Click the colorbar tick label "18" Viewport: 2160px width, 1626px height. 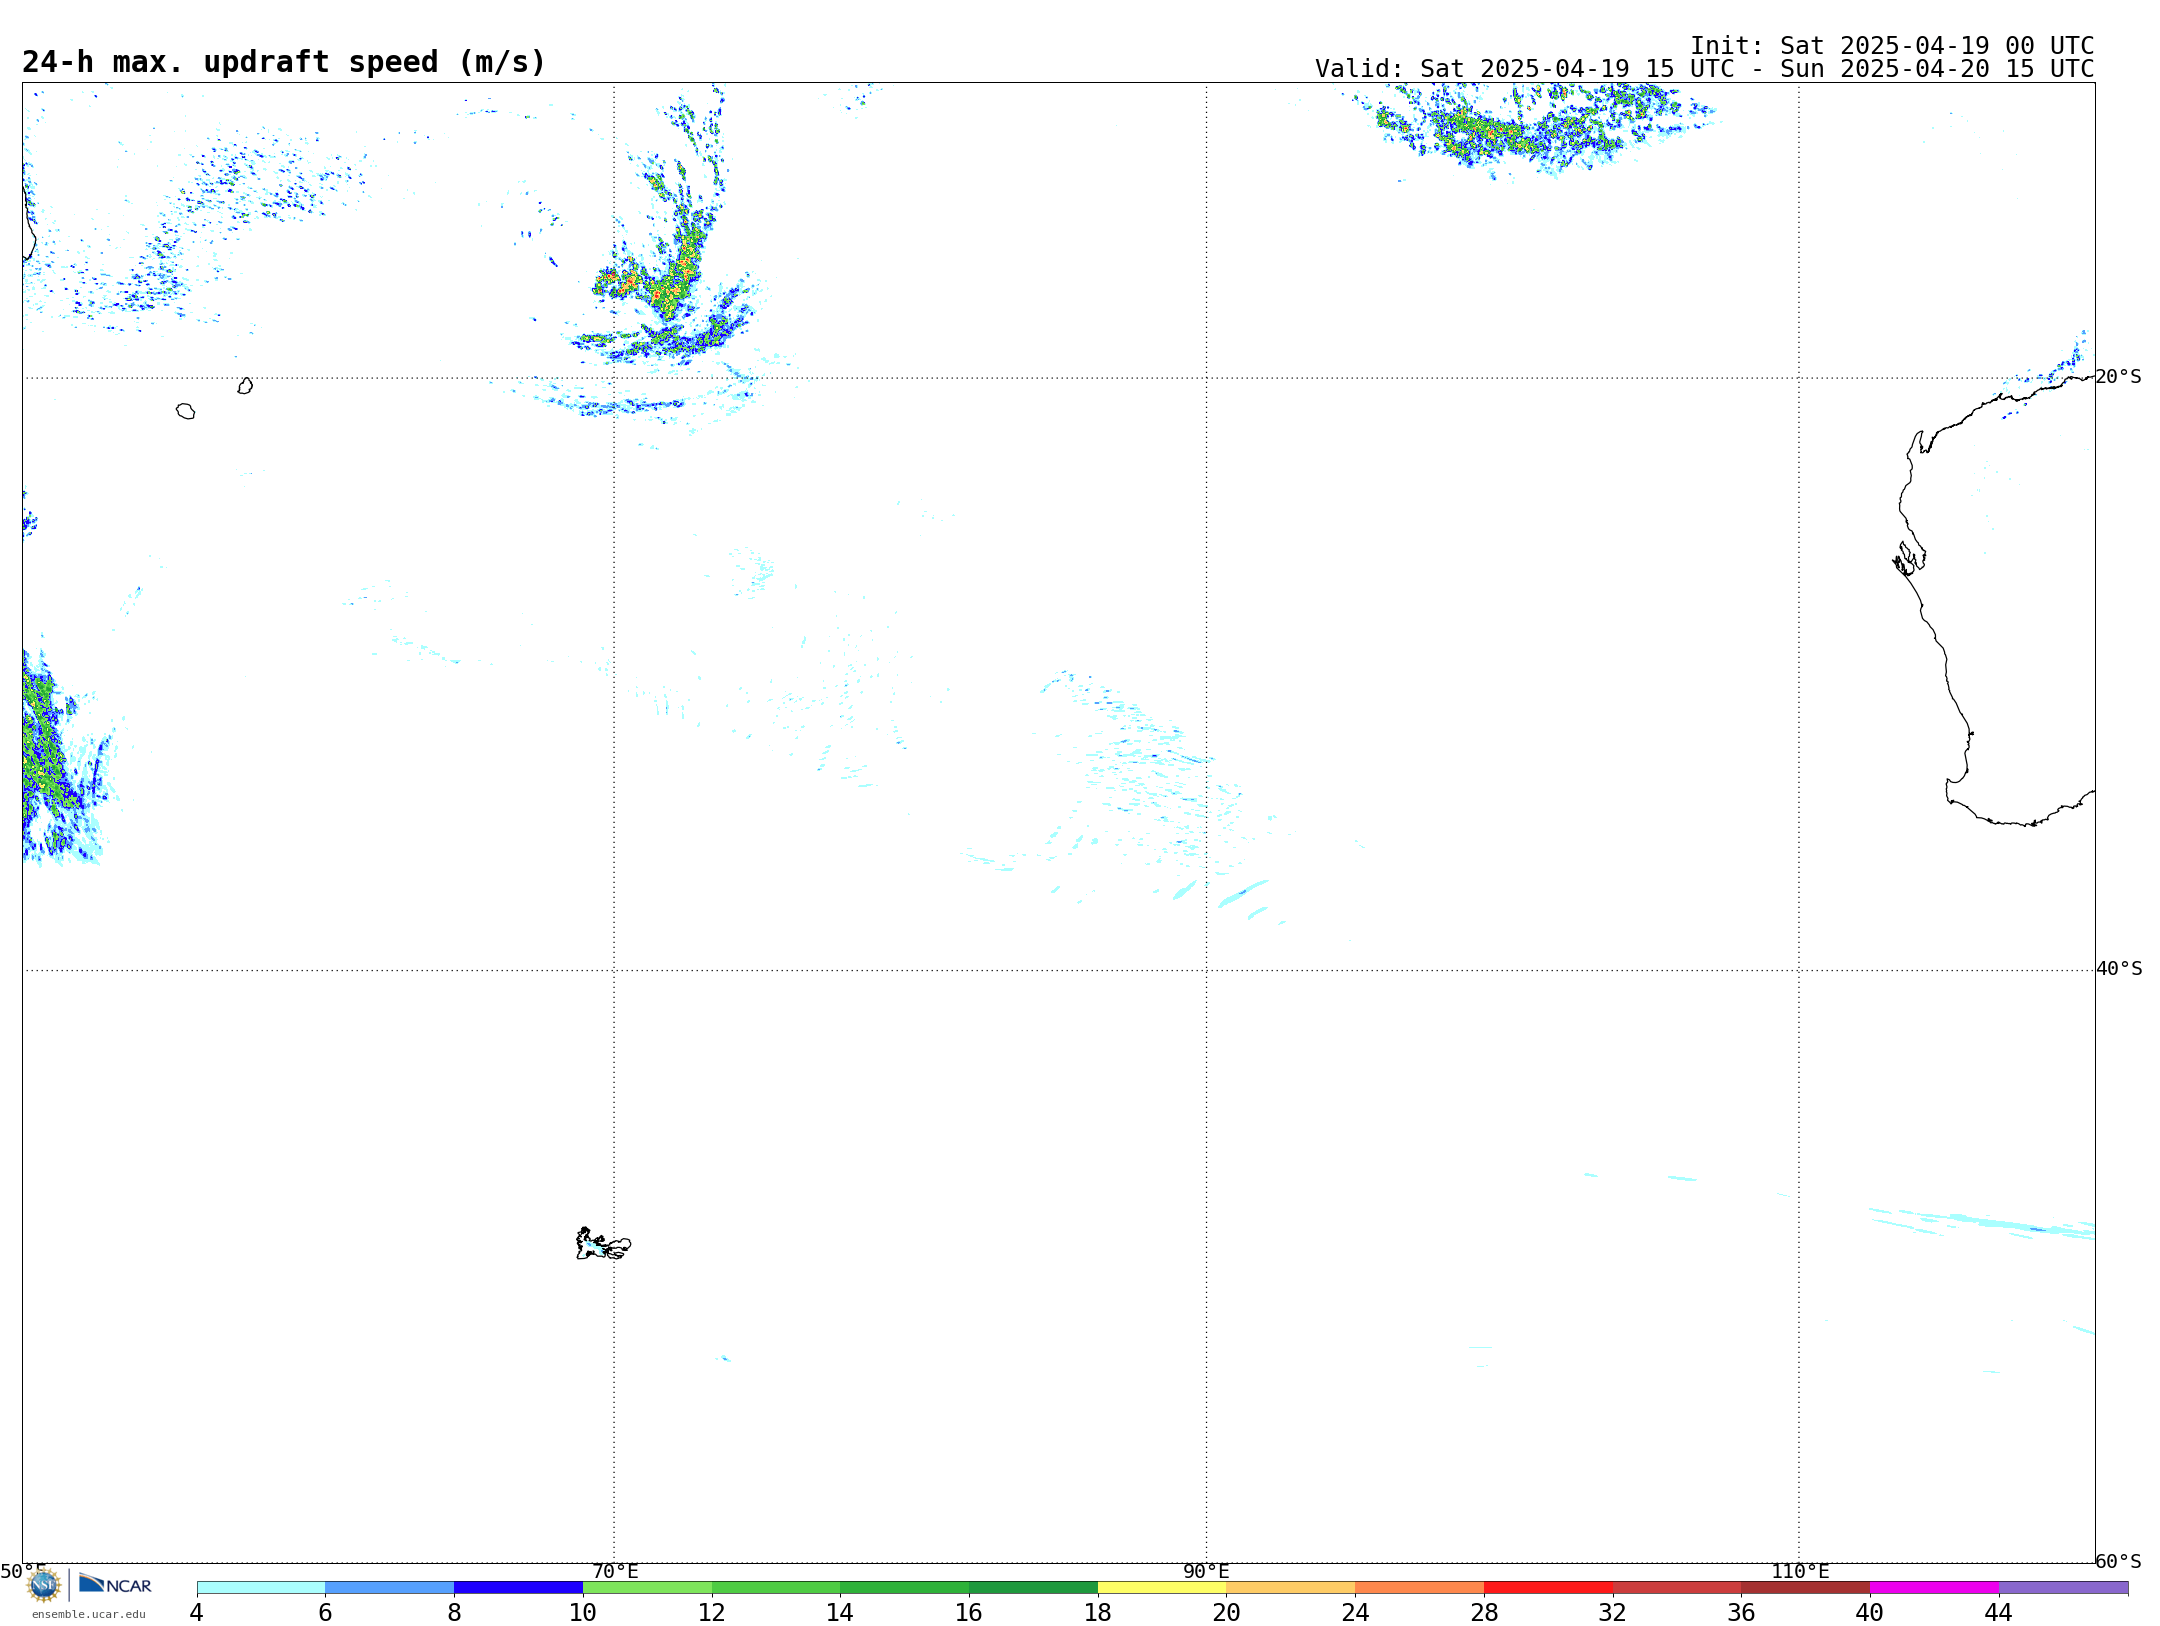point(1098,1613)
